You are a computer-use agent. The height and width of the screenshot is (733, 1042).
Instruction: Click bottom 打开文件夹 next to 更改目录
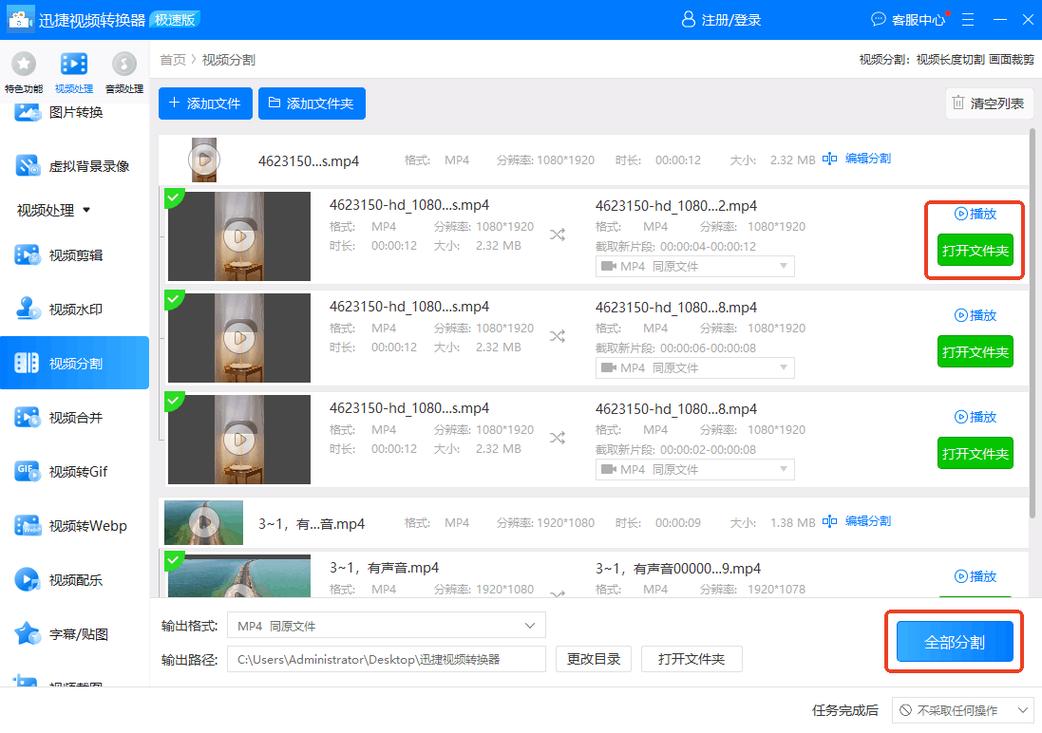[x=691, y=659]
